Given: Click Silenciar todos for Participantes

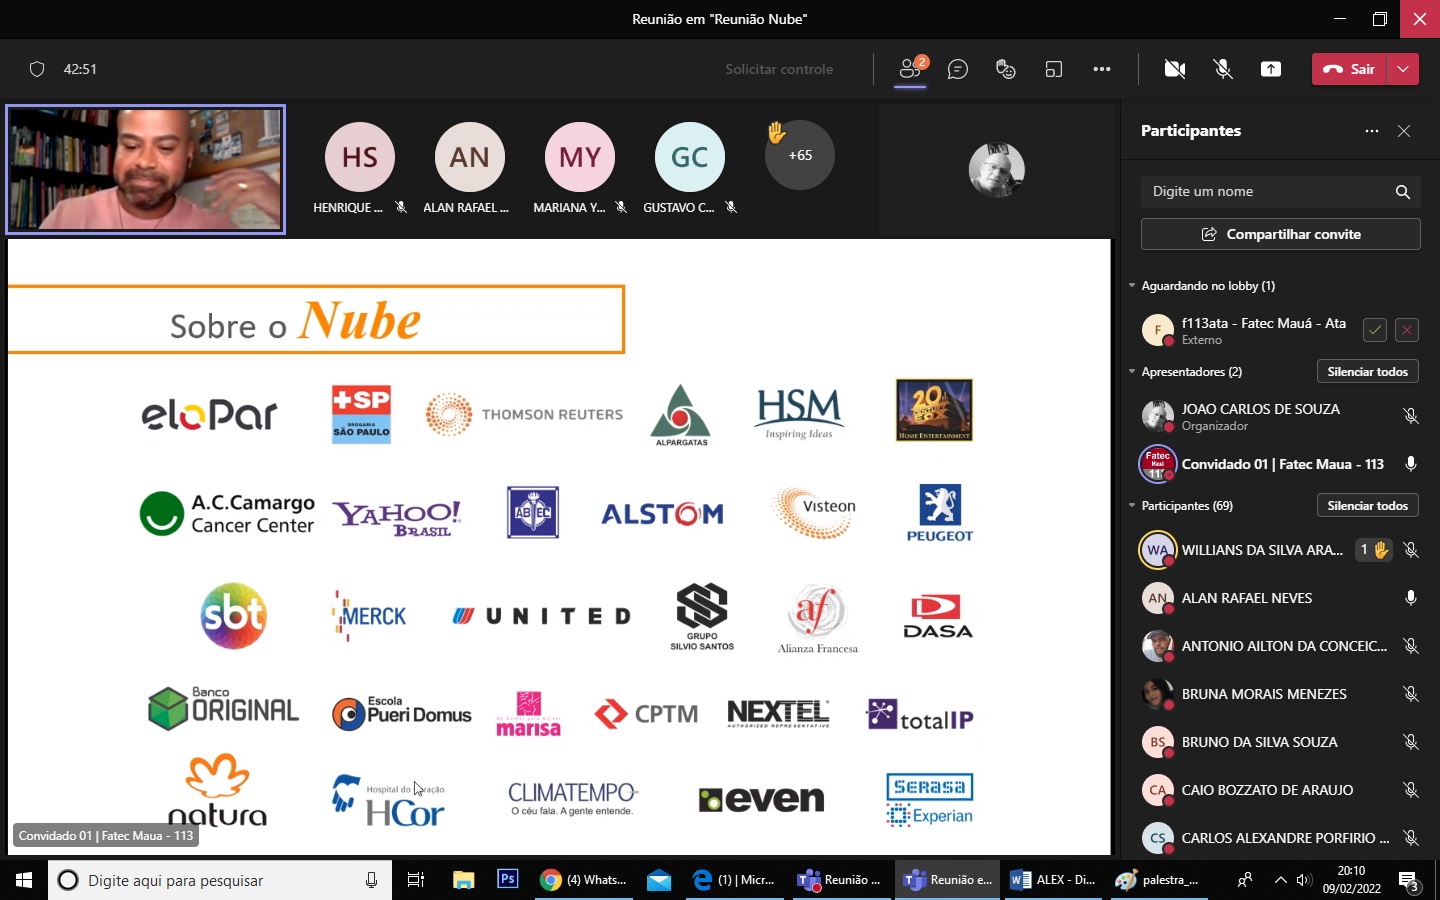Looking at the screenshot, I should pyautogui.click(x=1367, y=506).
